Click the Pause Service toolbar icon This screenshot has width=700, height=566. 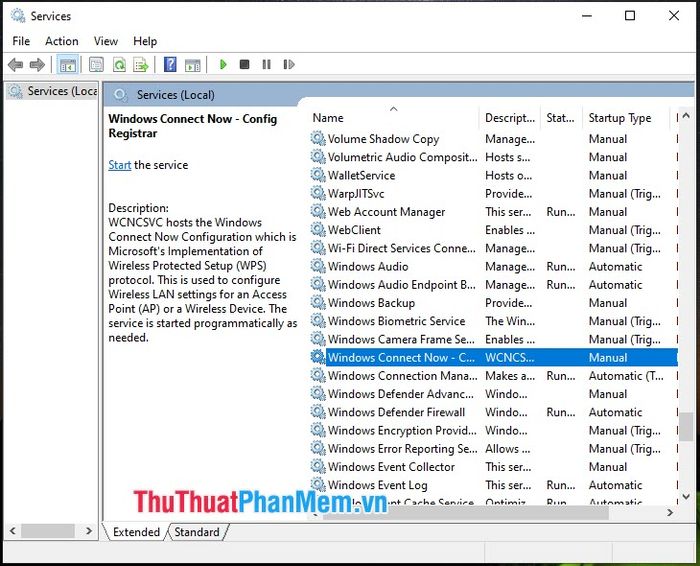coord(267,65)
